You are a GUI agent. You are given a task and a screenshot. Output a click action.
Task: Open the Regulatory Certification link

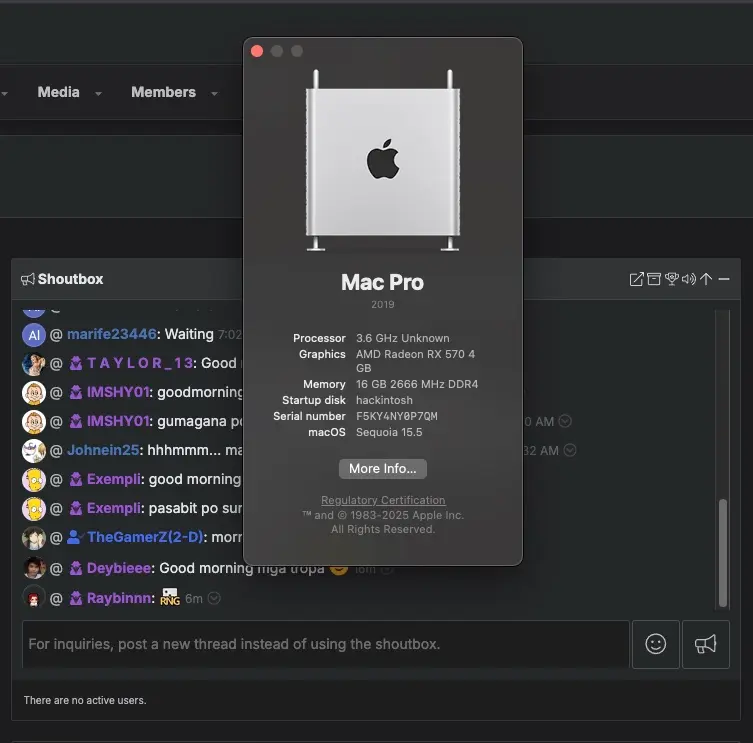point(383,500)
